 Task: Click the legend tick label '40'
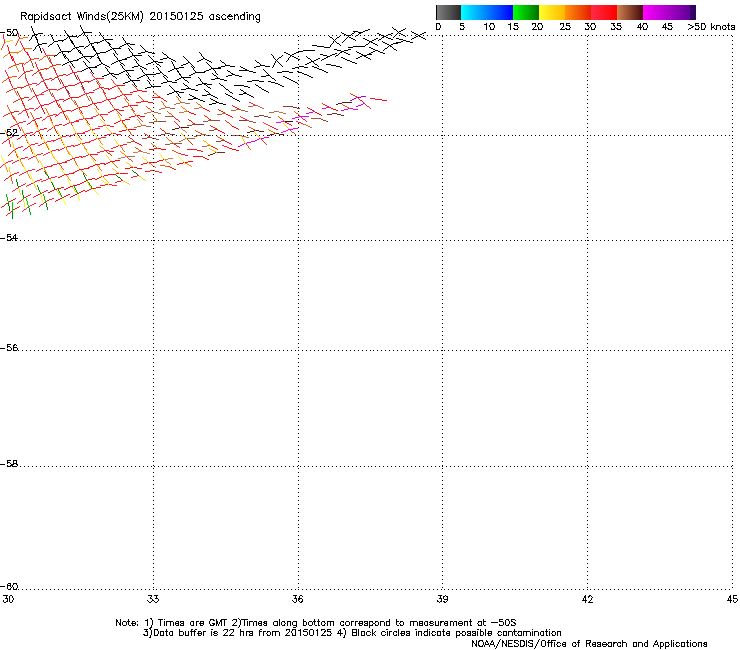(642, 27)
